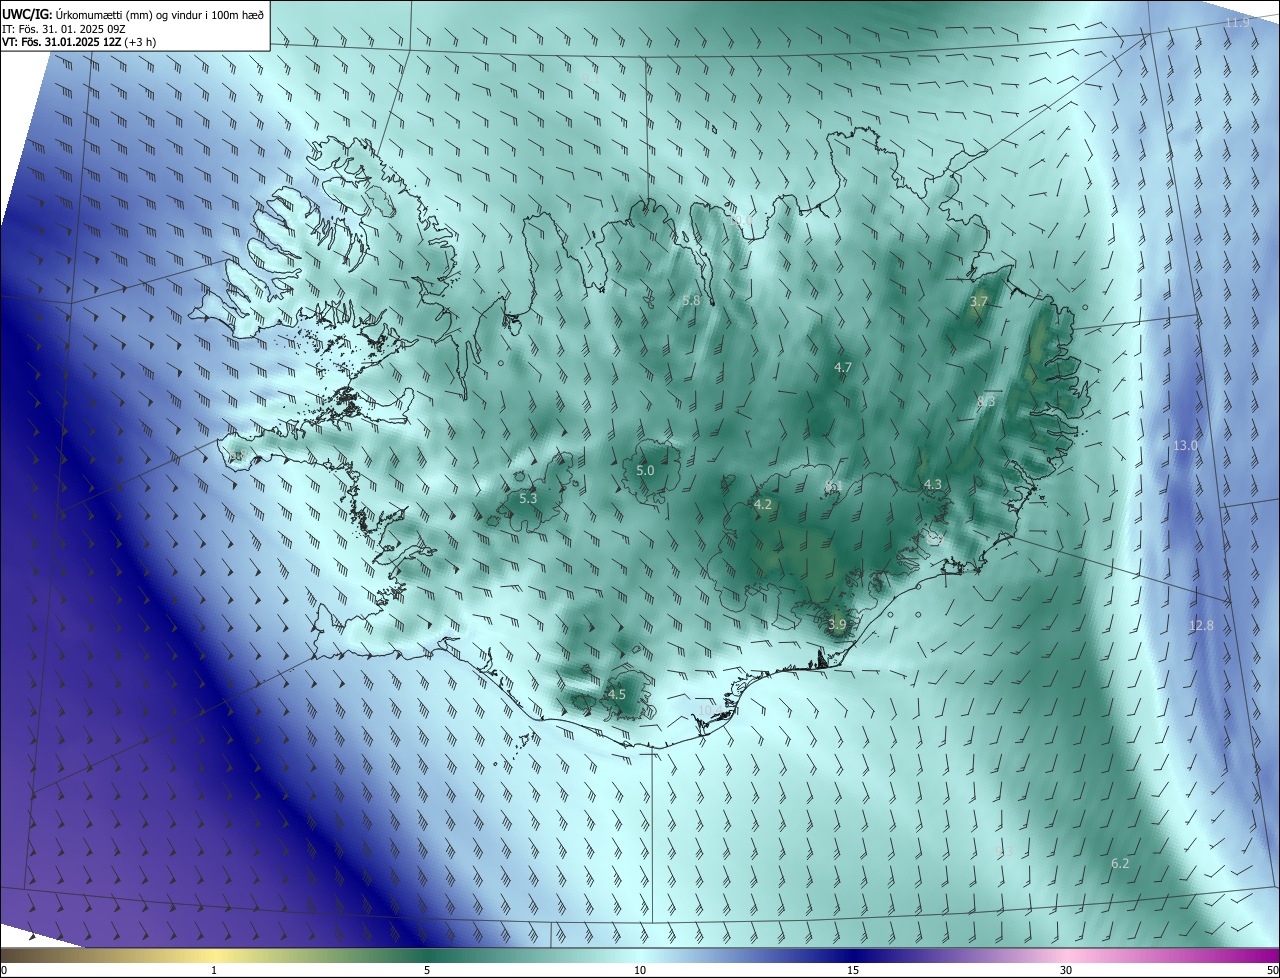The width and height of the screenshot is (1280, 978).
Task: Click the 3.7 value on the map
Action: point(979,301)
